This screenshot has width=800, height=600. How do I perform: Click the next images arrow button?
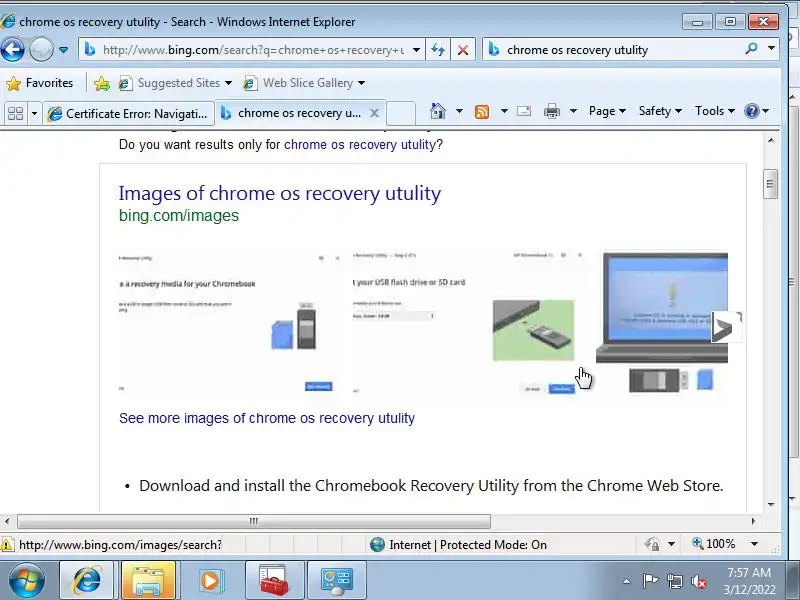[x=727, y=328]
